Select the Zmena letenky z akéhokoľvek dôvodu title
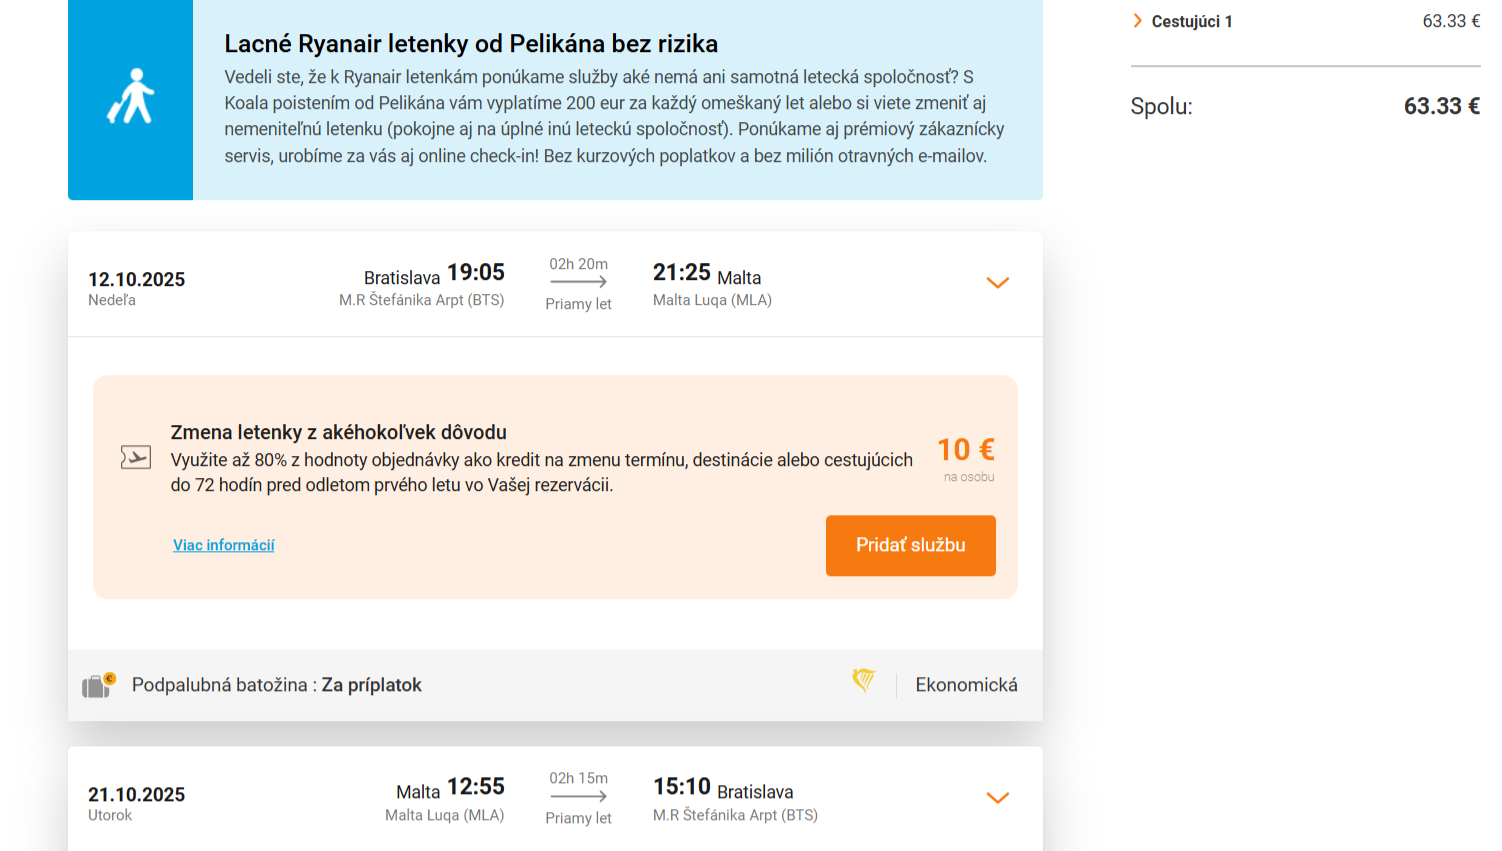 point(338,432)
